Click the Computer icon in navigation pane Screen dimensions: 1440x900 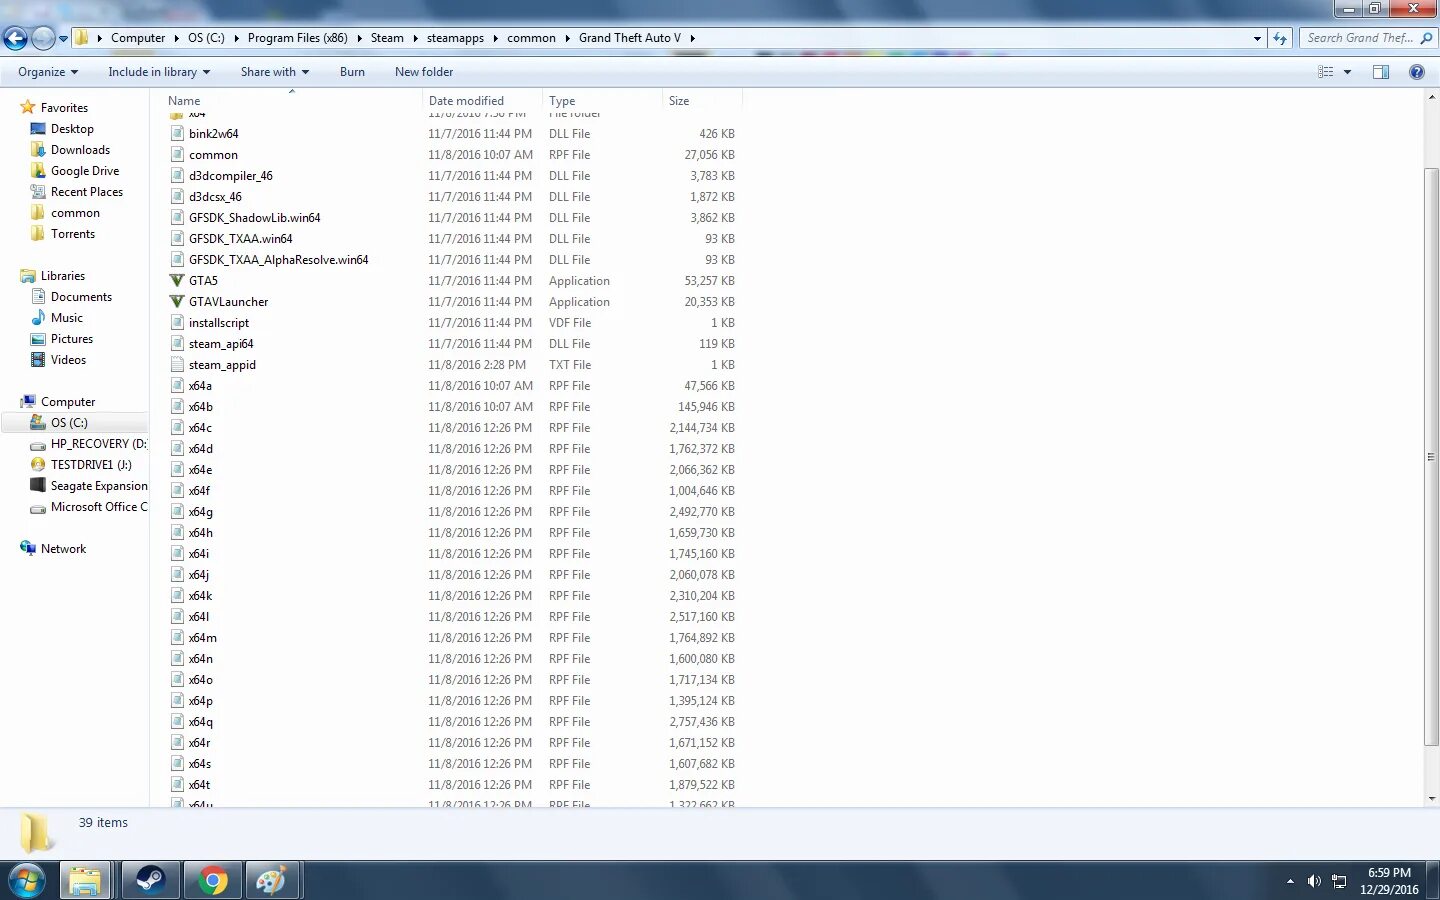(x=28, y=402)
